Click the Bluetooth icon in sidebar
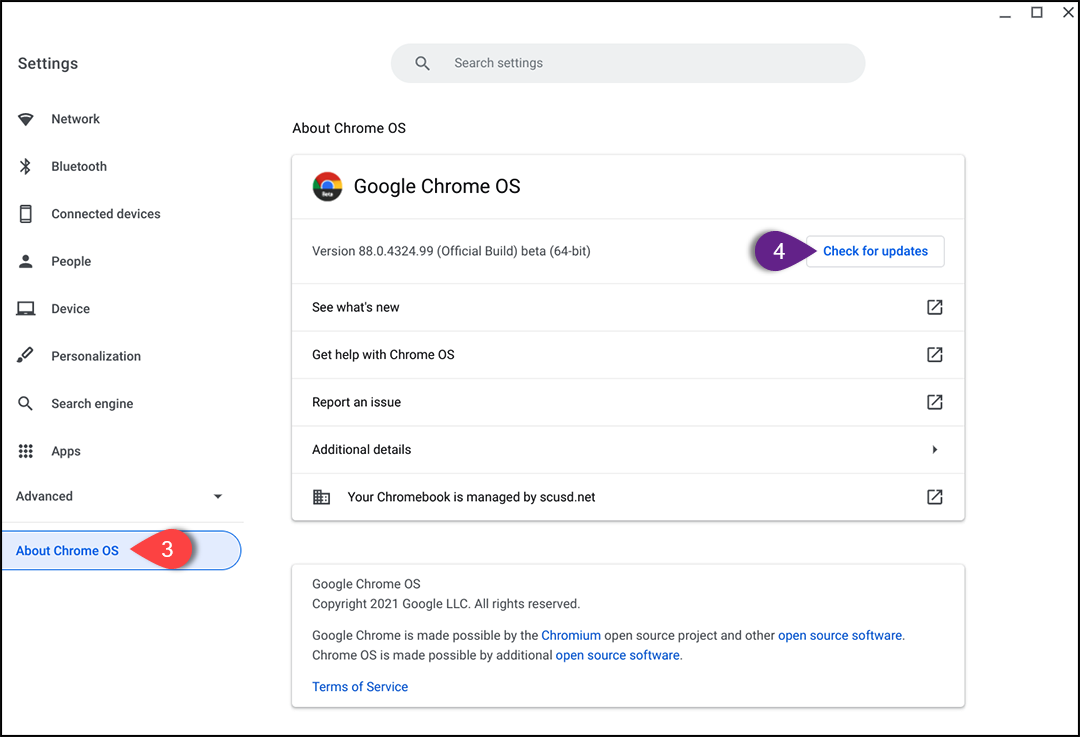The image size is (1080, 737). point(25,166)
